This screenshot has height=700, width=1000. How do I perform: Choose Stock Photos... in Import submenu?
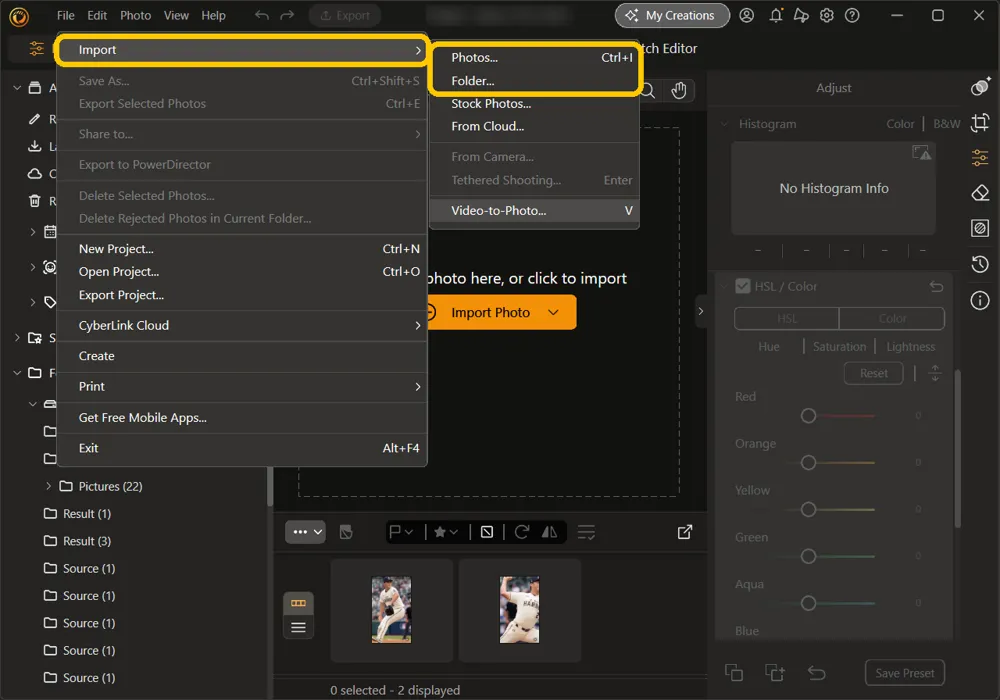click(x=535, y=103)
